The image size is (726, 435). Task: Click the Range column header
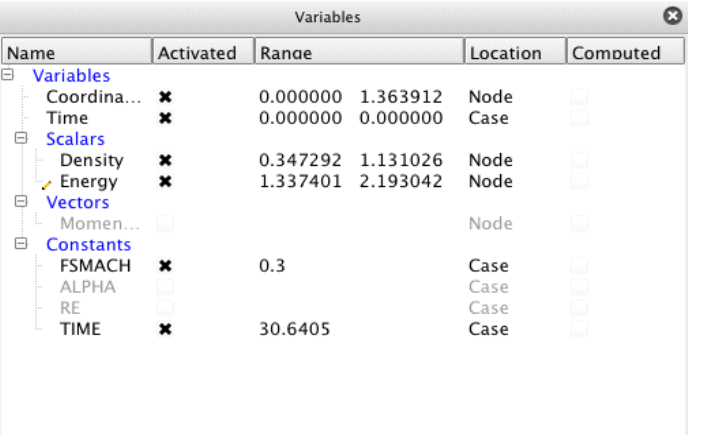(357, 53)
